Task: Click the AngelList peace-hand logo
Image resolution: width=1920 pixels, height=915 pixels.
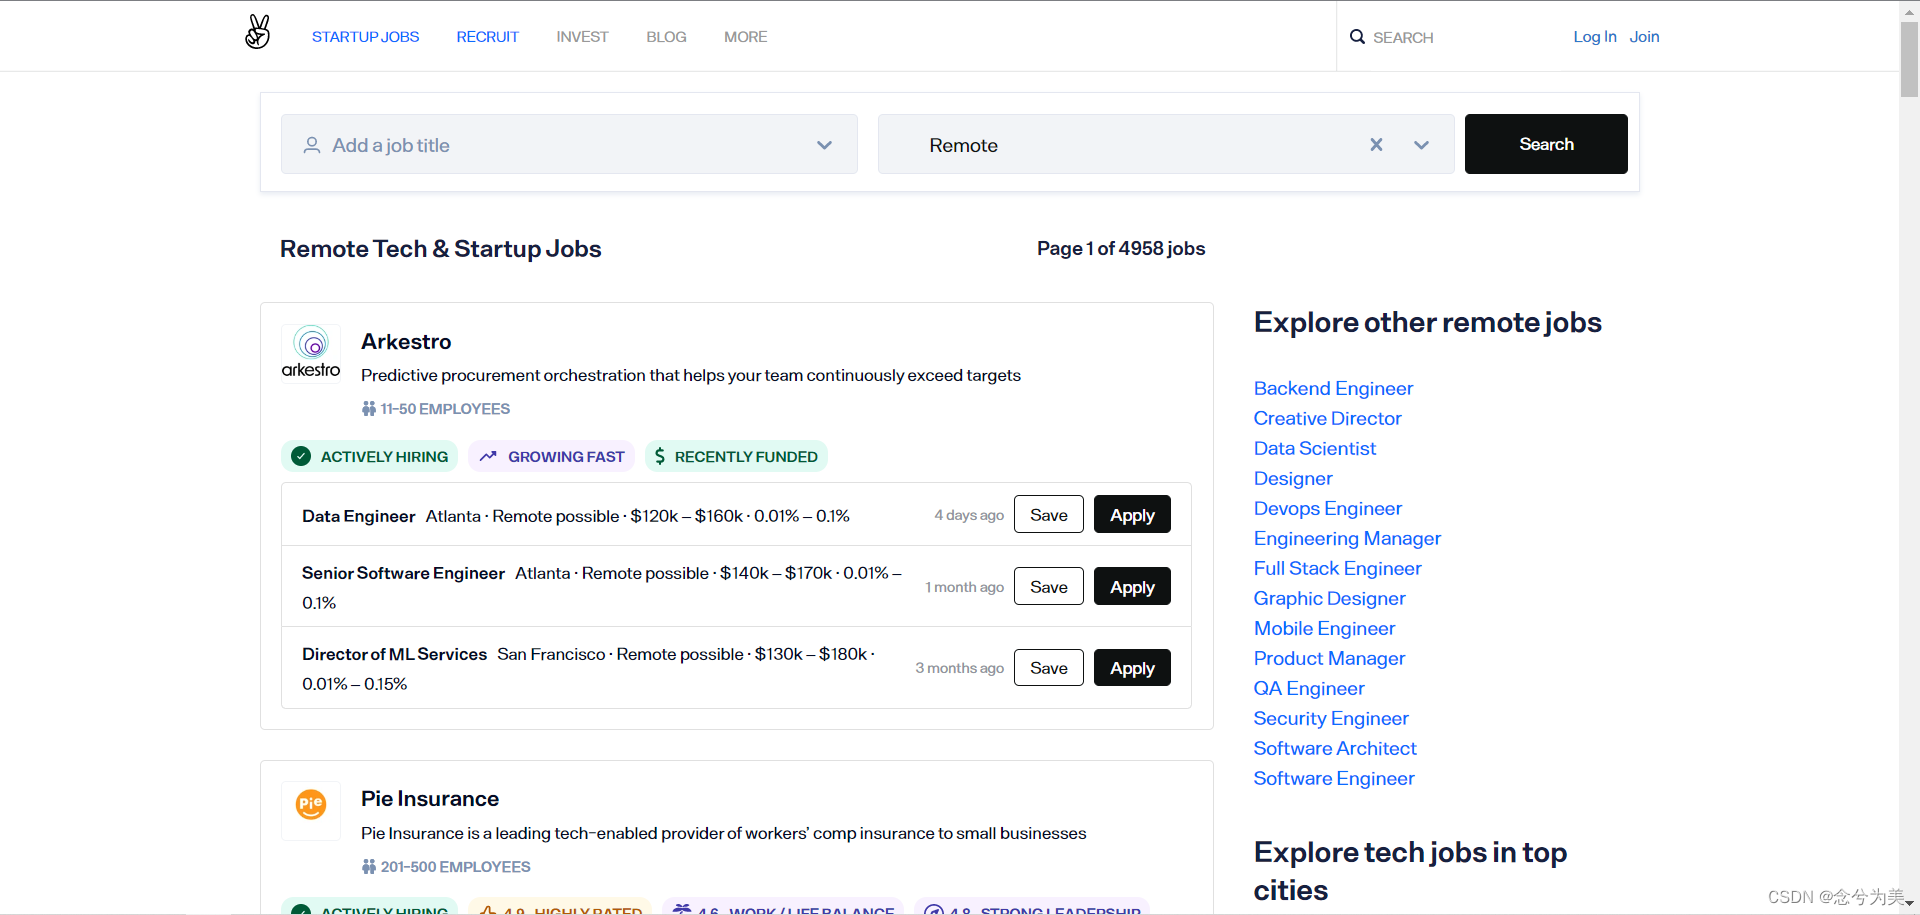Action: tap(258, 32)
